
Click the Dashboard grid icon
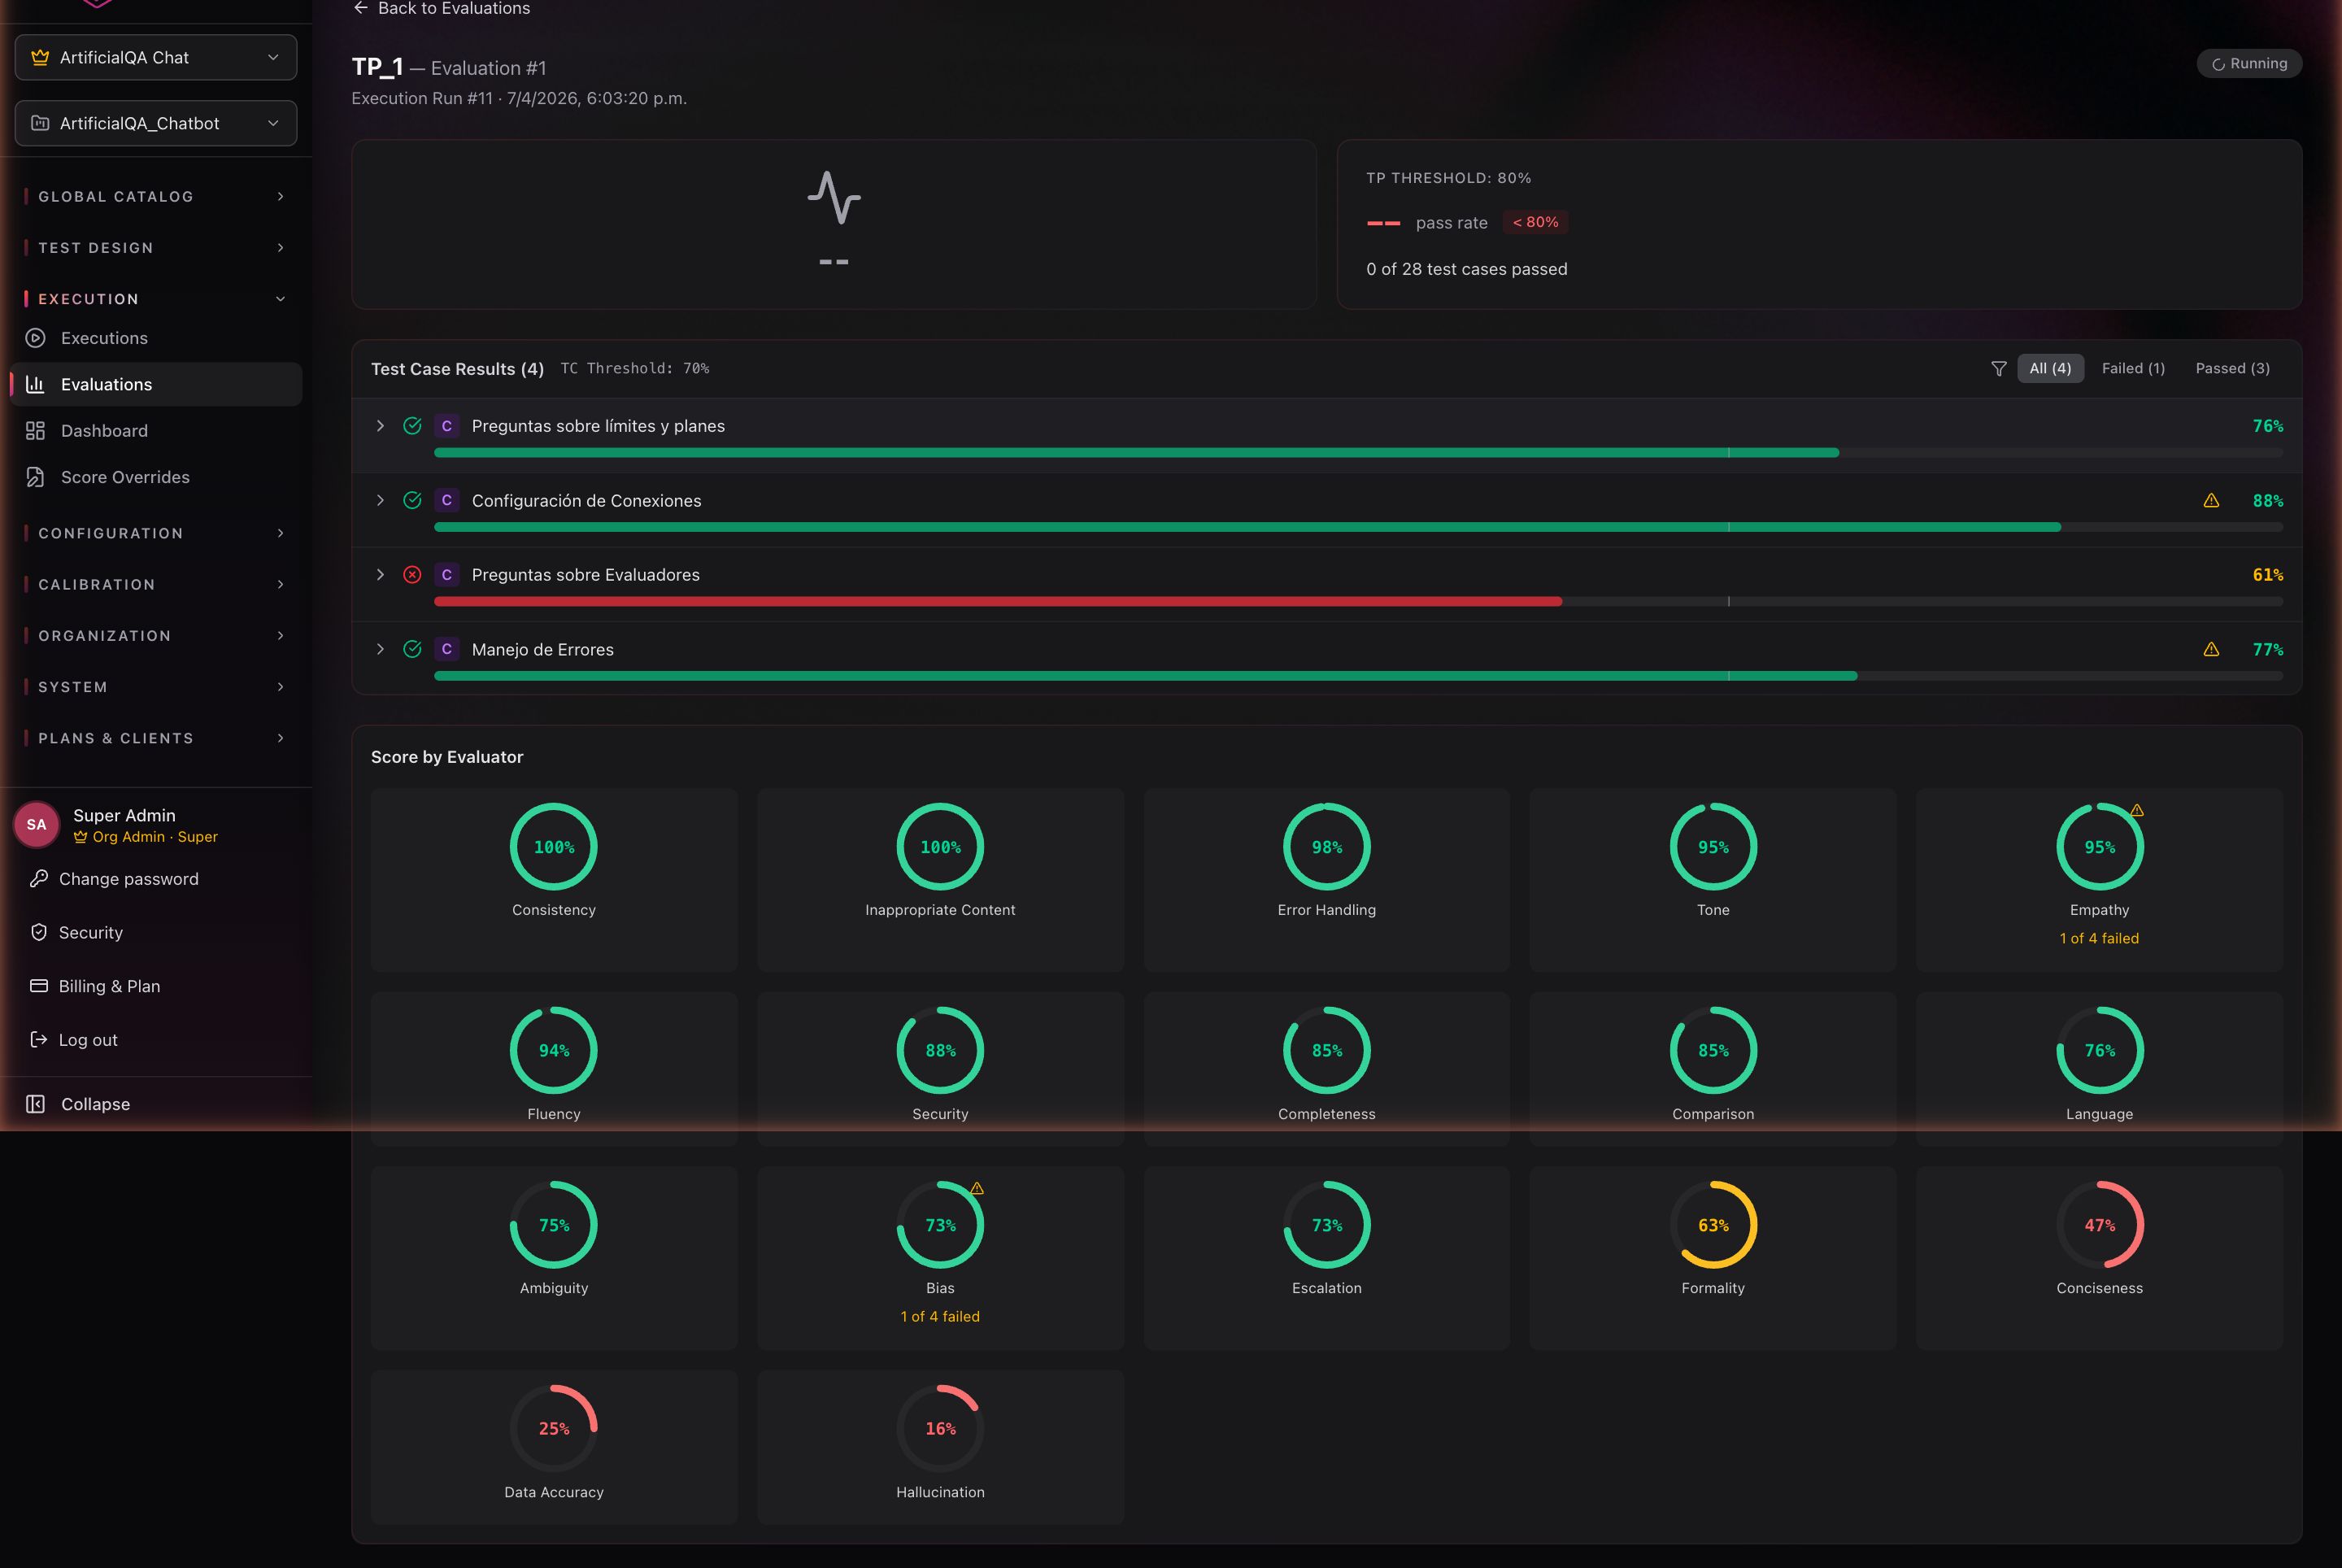click(35, 431)
